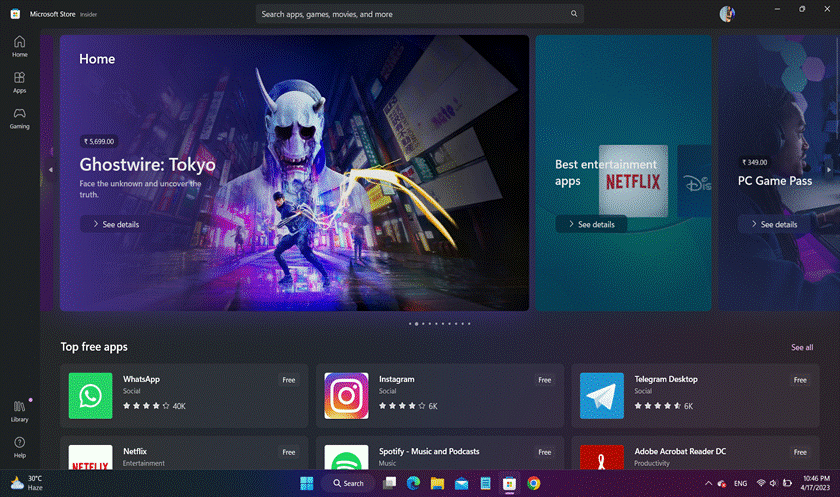
Task: Click the Free button for WhatsApp
Action: coord(289,380)
